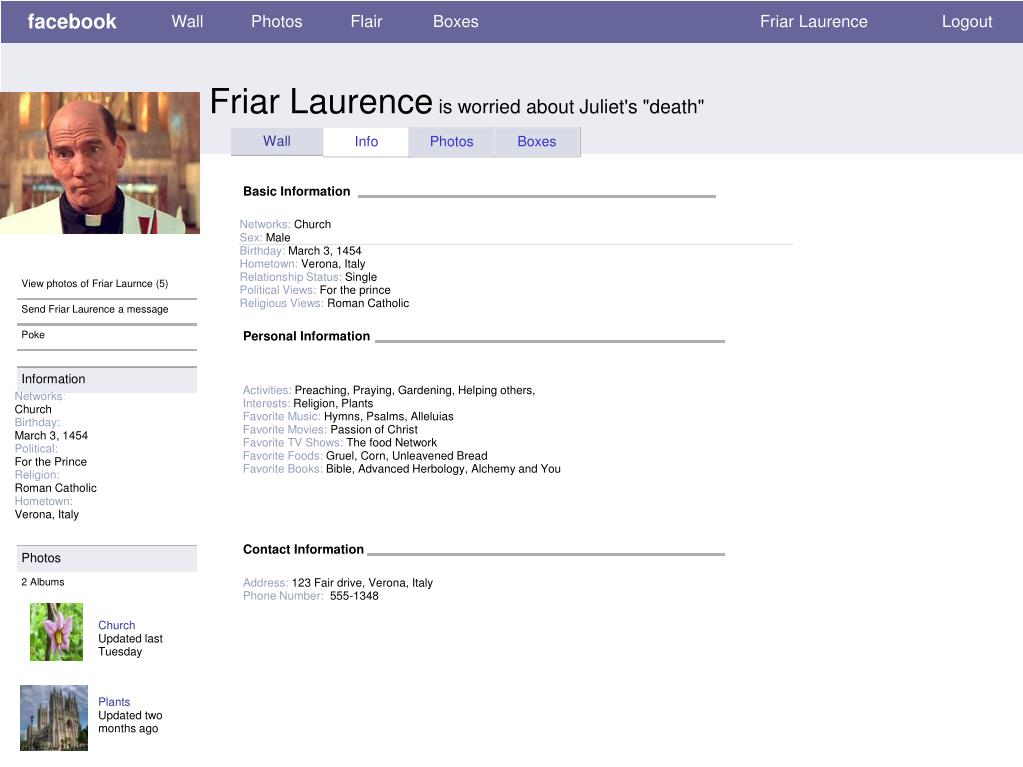Click the Activities line about Preaching, Praying
Viewport: 1023px width, 767px height.
coord(389,390)
